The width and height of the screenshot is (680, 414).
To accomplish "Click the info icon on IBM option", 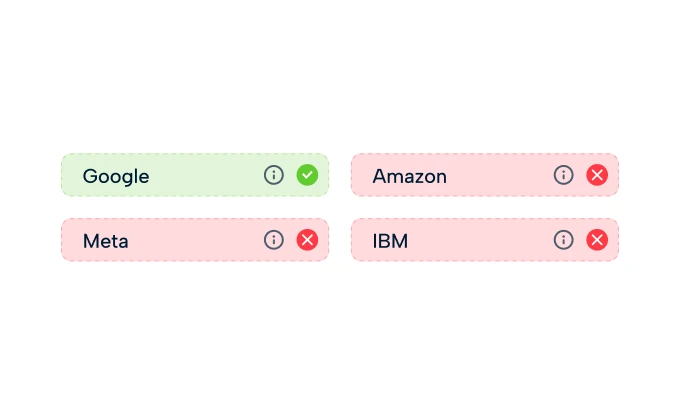I will coord(564,240).
